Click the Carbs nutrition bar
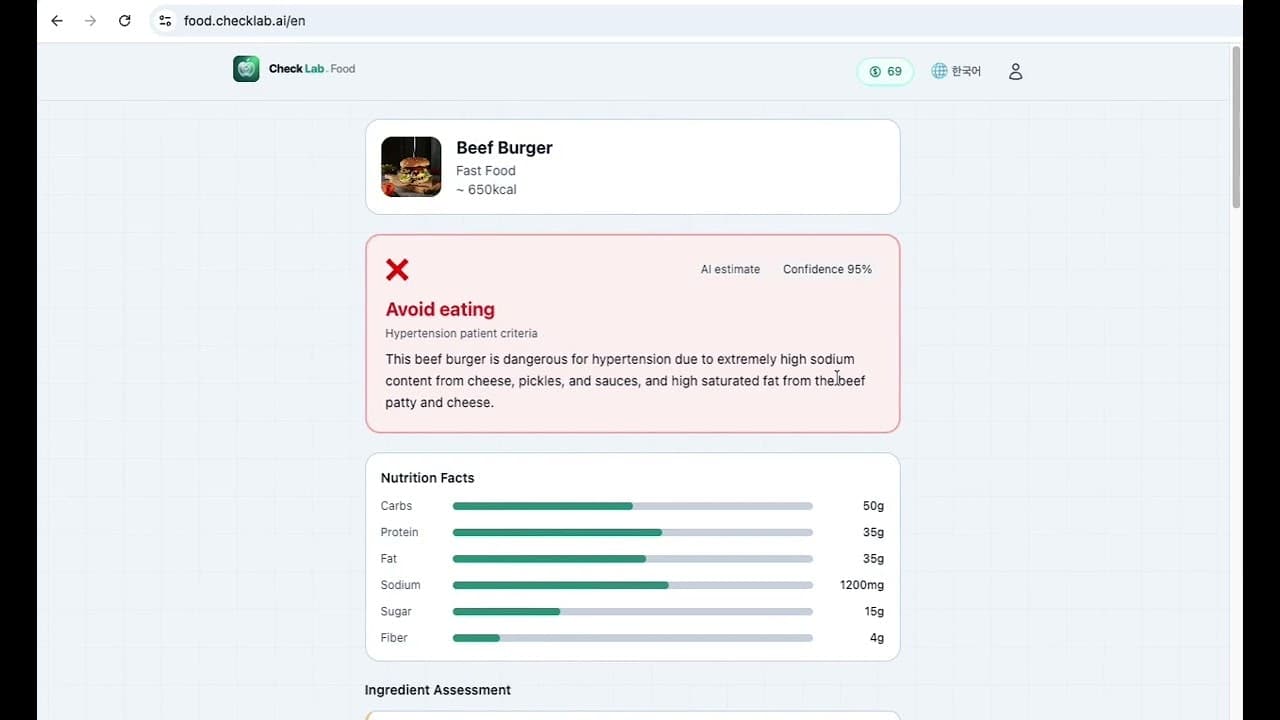Screen dimensions: 1280x720 click(x=632, y=506)
